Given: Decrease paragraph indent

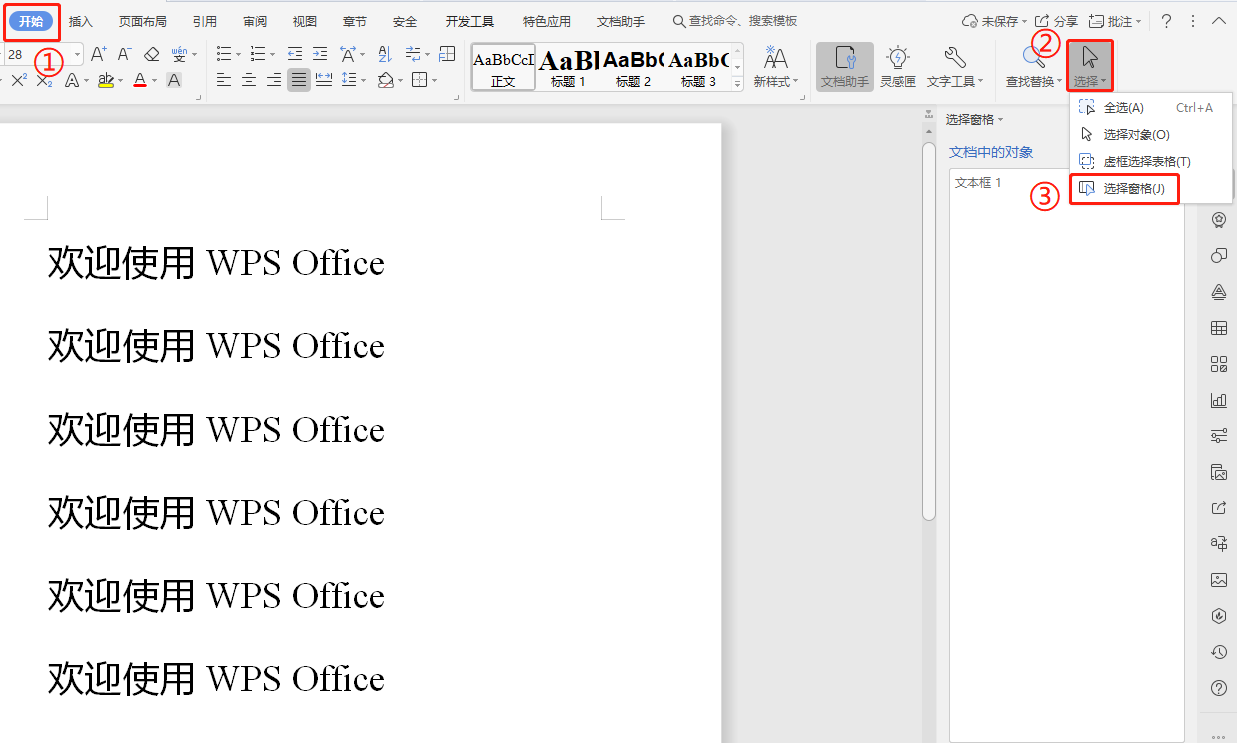Looking at the screenshot, I should [295, 54].
